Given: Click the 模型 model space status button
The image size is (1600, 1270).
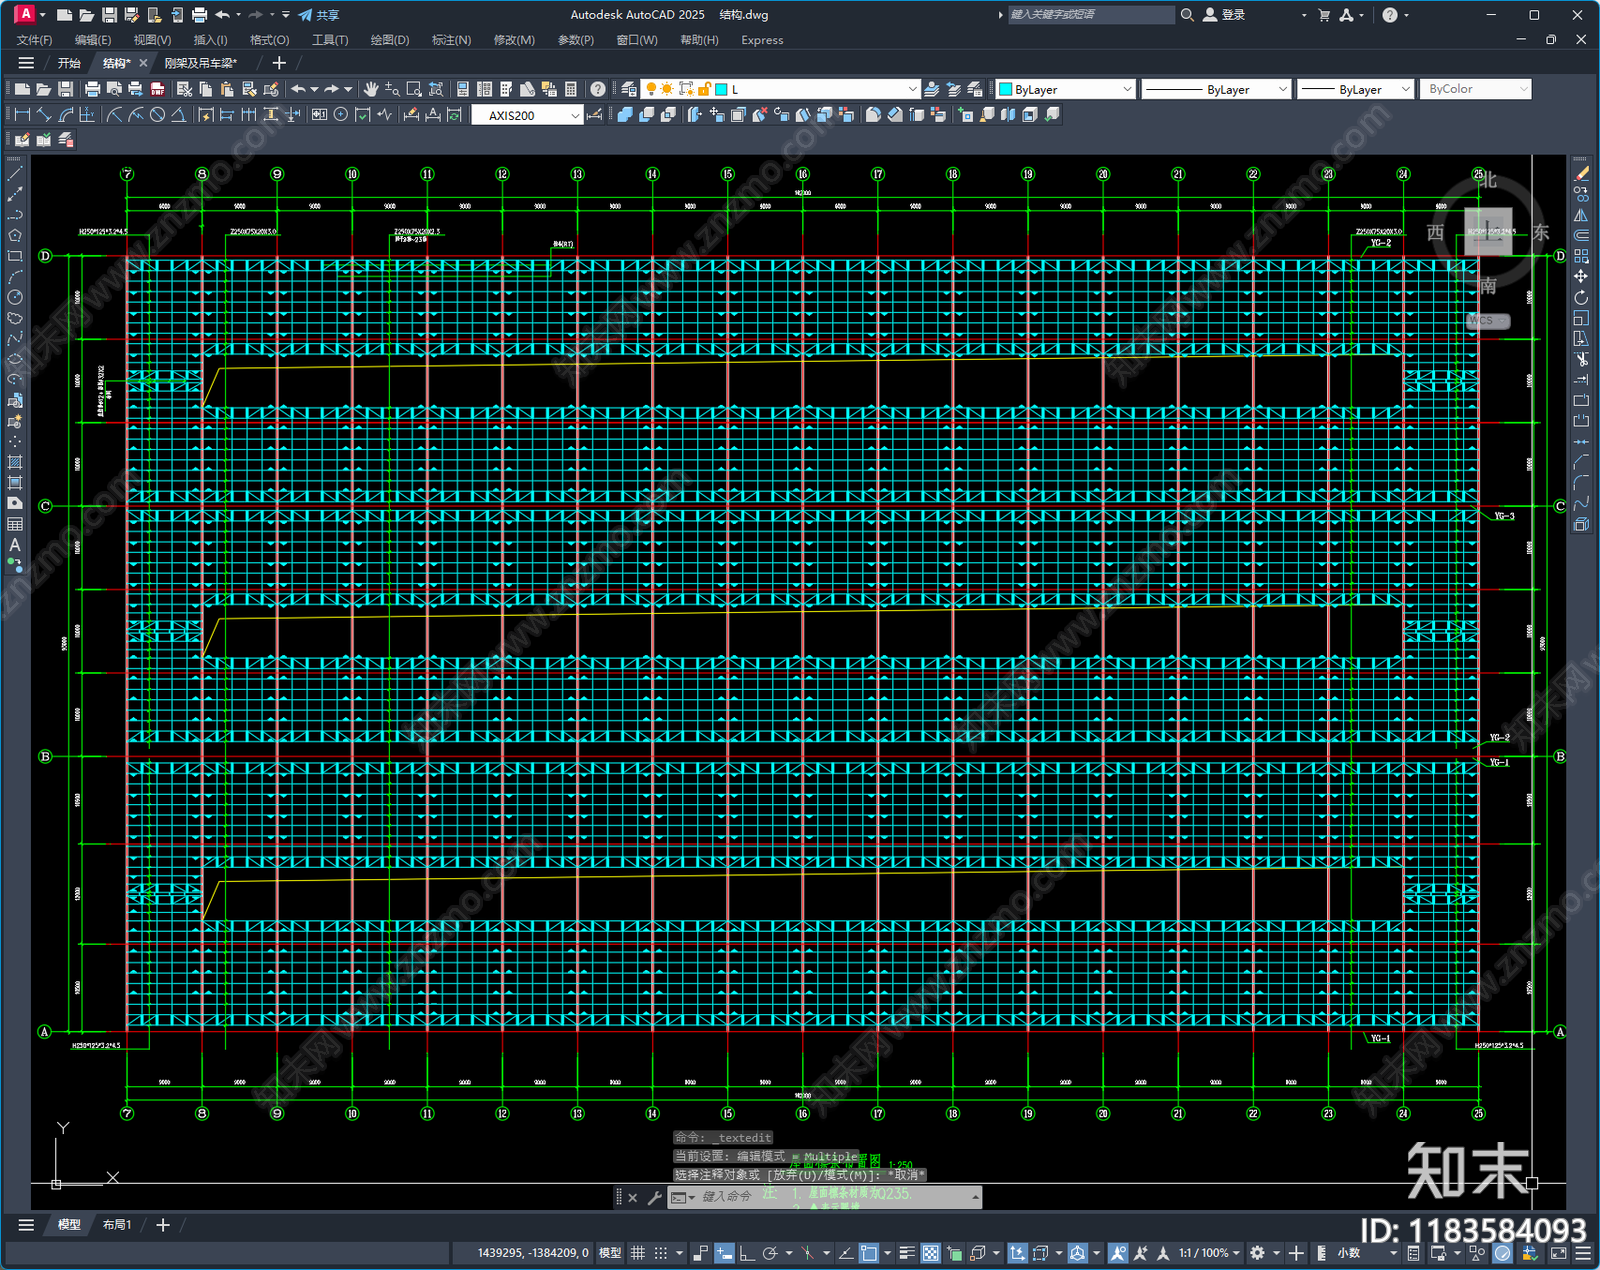Looking at the screenshot, I should point(610,1253).
